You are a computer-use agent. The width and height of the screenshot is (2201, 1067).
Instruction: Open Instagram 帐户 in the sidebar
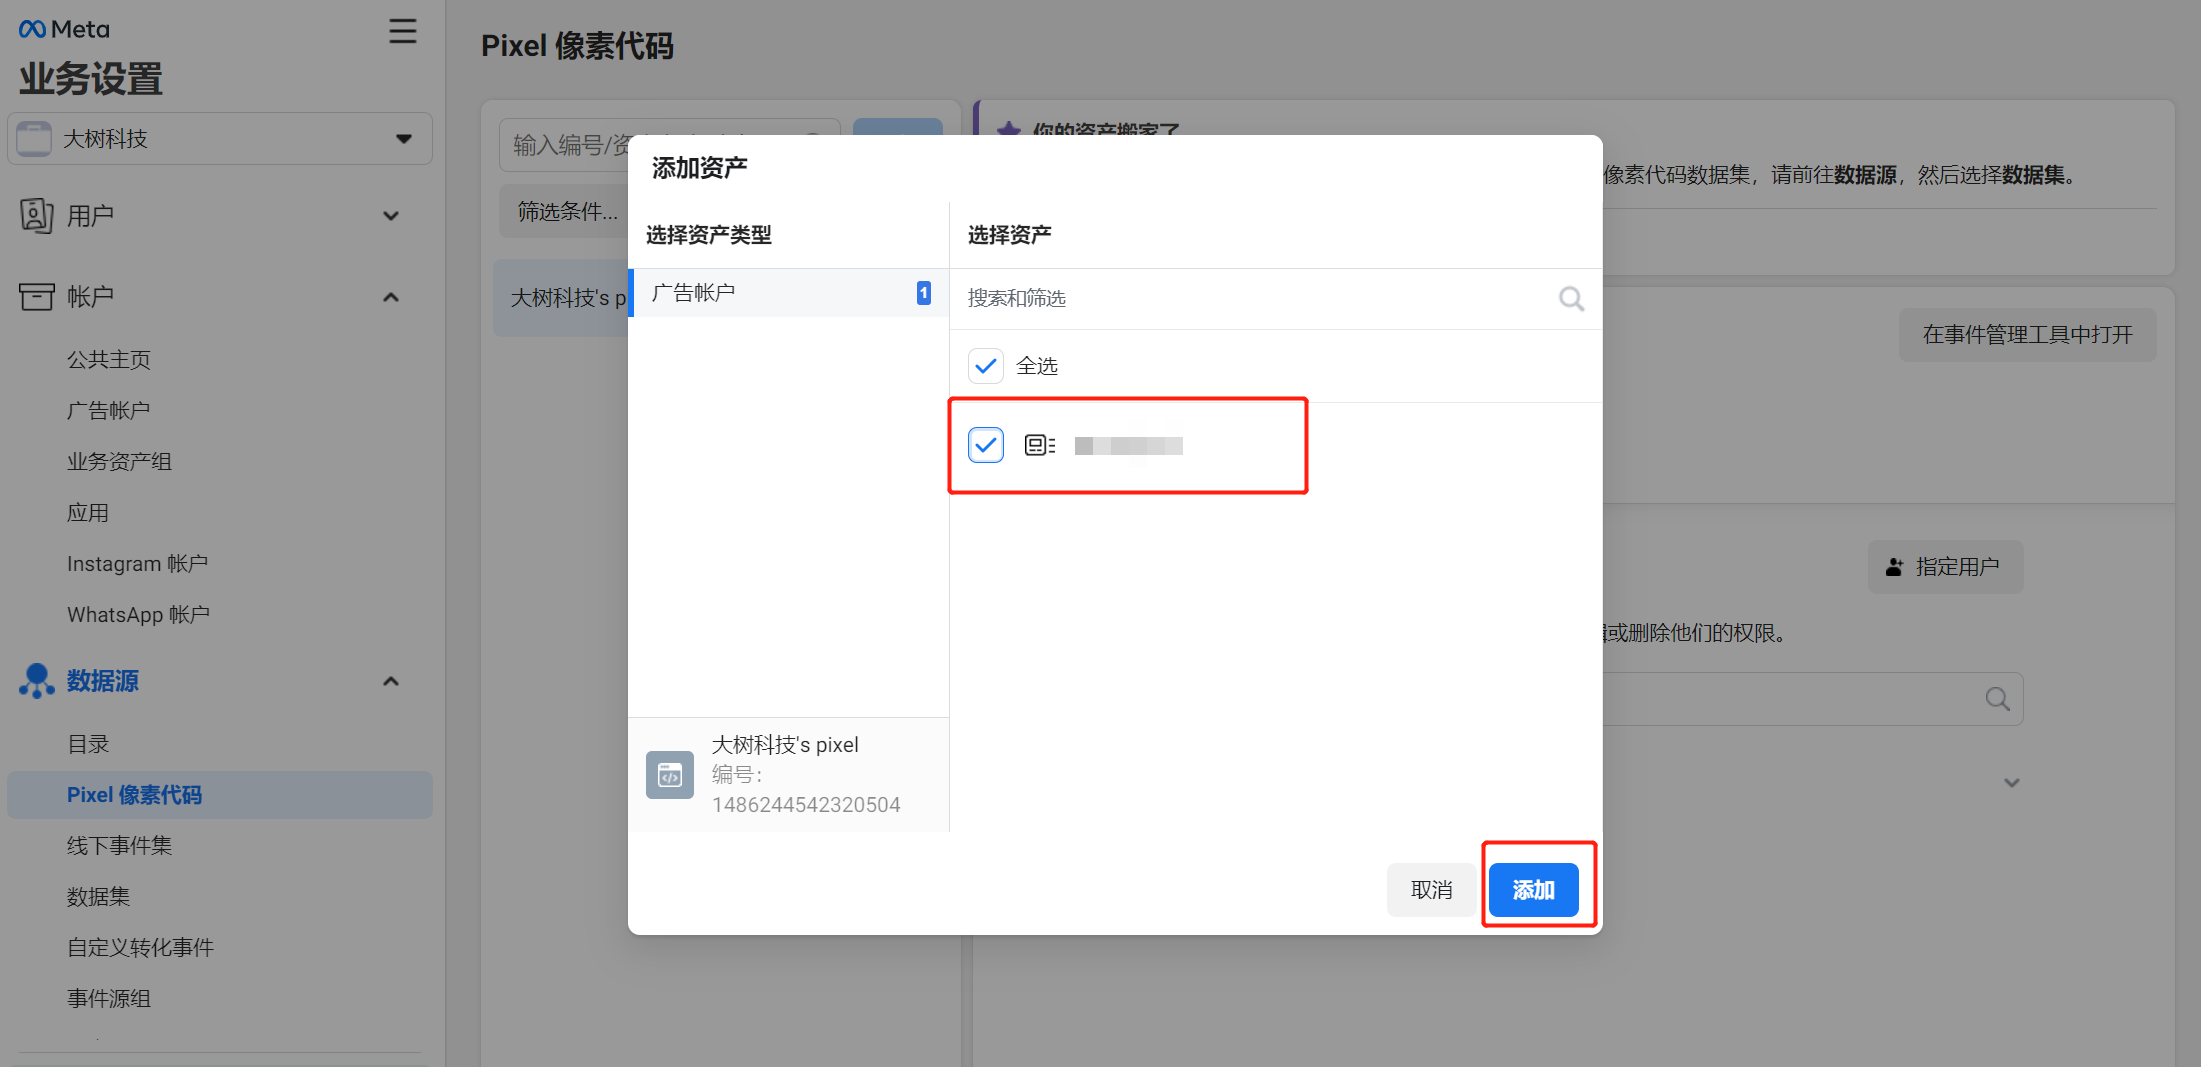138,563
